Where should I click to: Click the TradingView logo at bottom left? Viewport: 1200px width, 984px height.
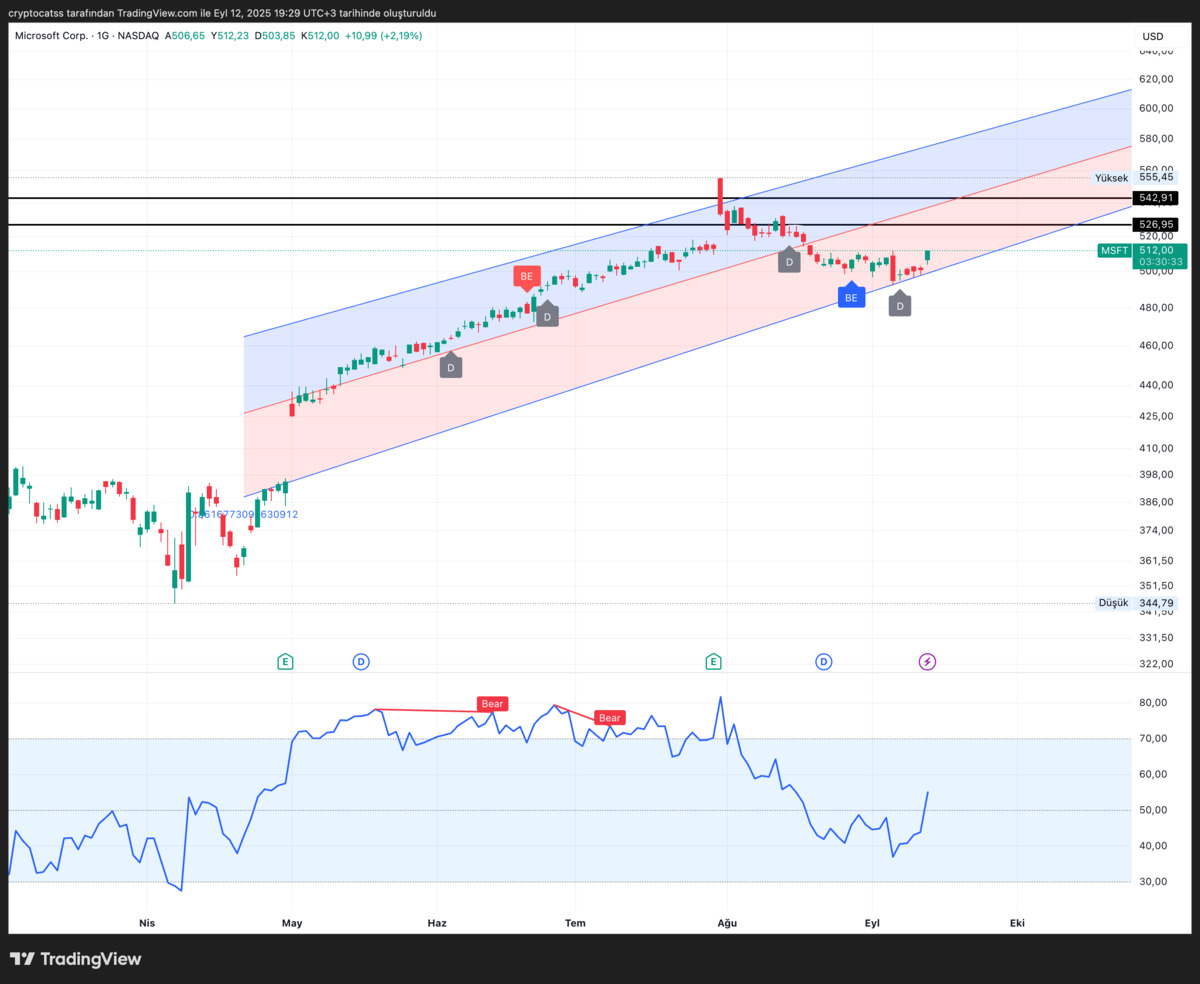click(75, 959)
